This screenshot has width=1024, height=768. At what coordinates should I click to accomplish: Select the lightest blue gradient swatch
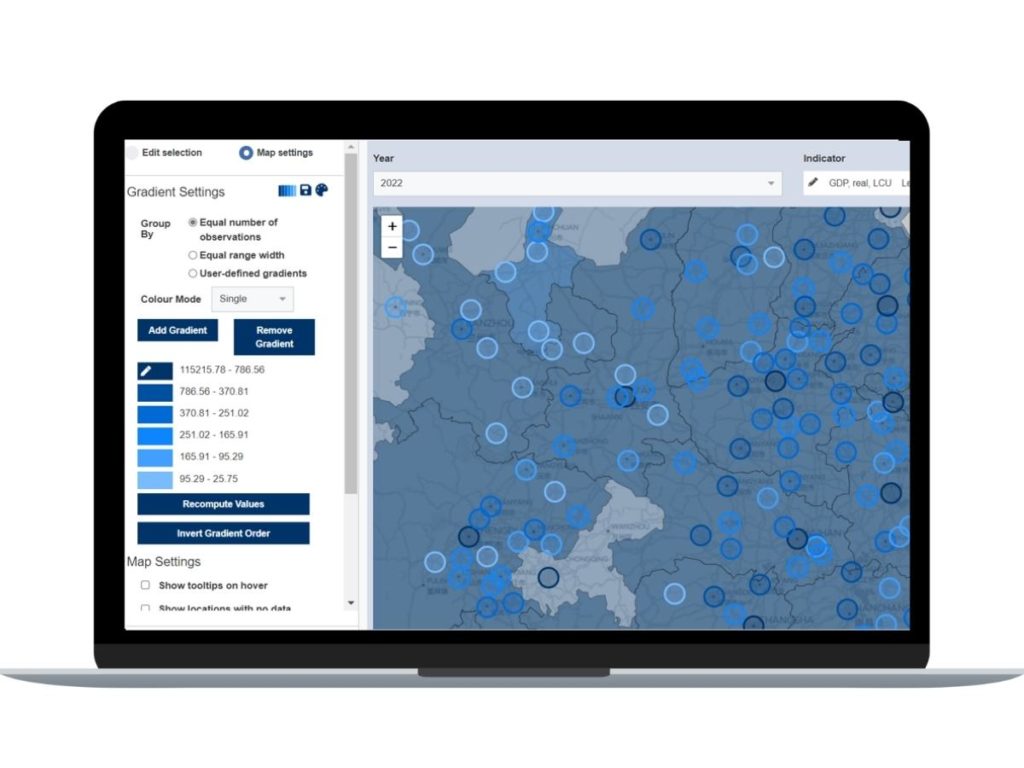(153, 478)
